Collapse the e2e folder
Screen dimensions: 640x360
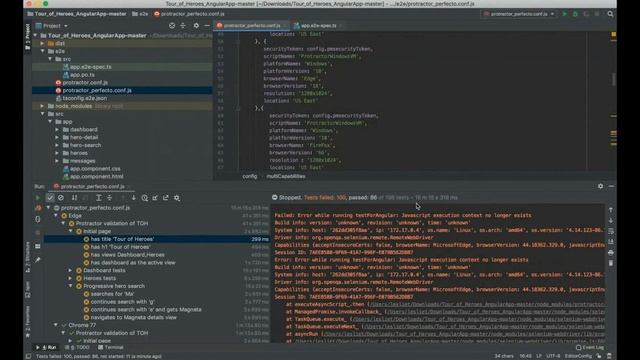click(42, 51)
